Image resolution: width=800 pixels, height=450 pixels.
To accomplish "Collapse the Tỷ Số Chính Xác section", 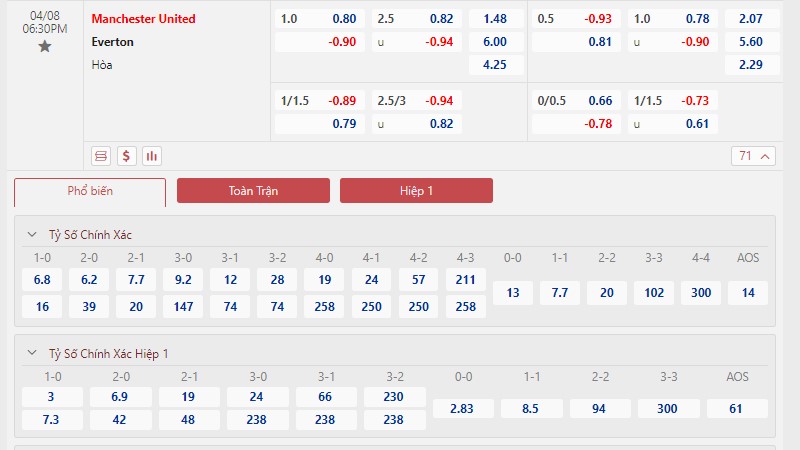I will 32,235.
